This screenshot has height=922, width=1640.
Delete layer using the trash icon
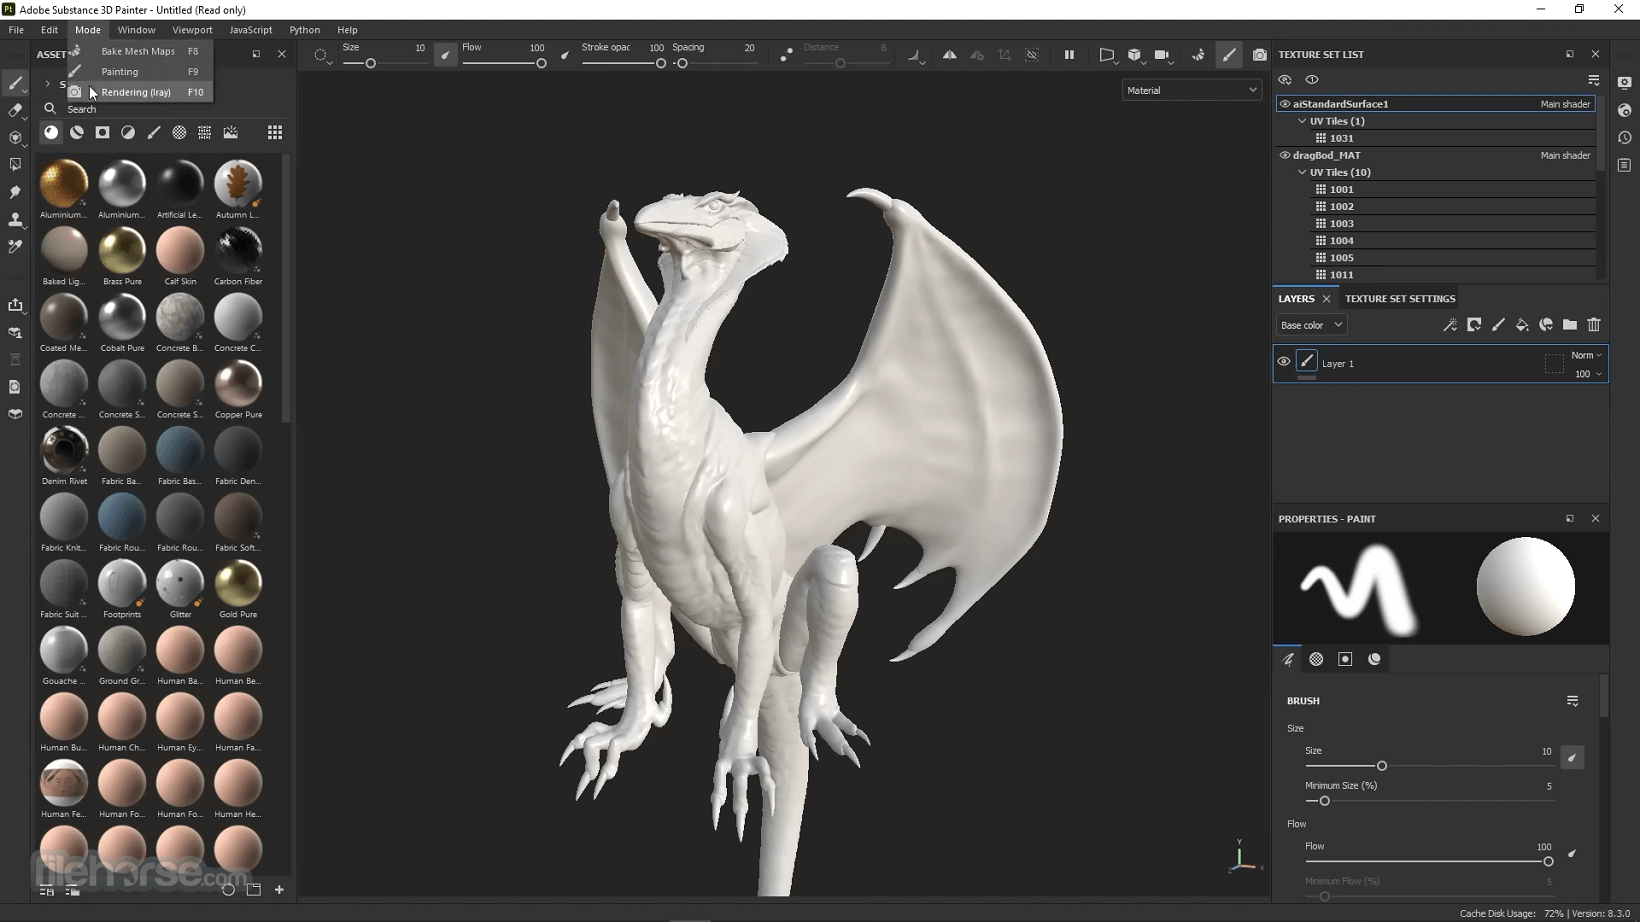[1594, 325]
